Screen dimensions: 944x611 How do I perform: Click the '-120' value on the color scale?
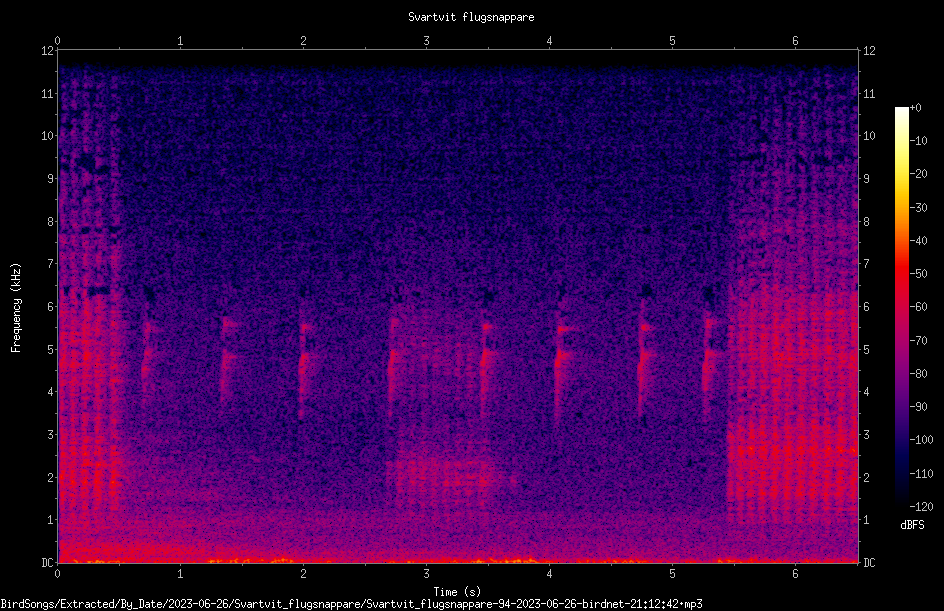pos(921,507)
